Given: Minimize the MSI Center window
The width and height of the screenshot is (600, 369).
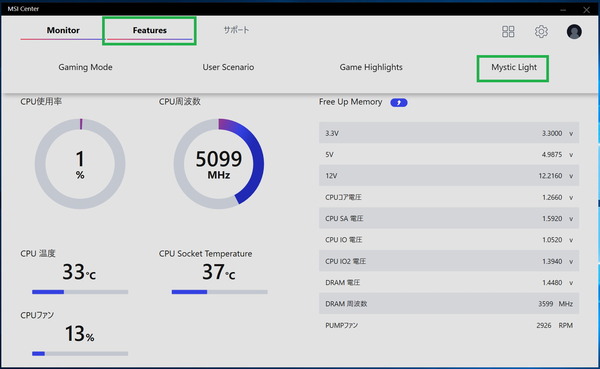Looking at the screenshot, I should tap(563, 10).
